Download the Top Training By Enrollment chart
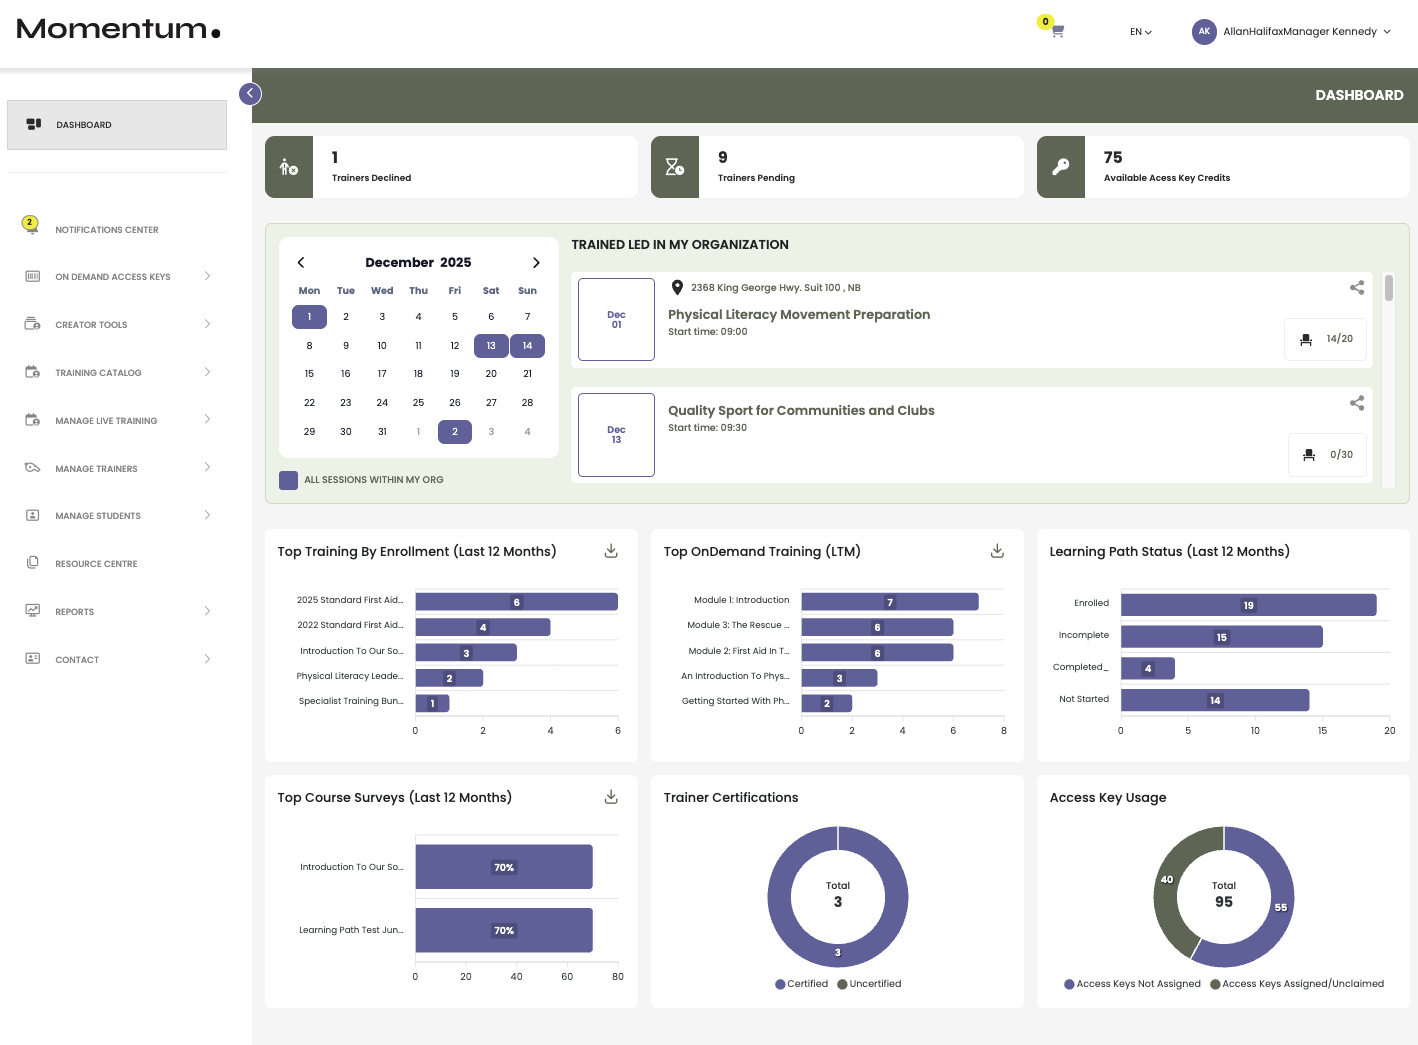This screenshot has width=1418, height=1045. click(x=610, y=550)
